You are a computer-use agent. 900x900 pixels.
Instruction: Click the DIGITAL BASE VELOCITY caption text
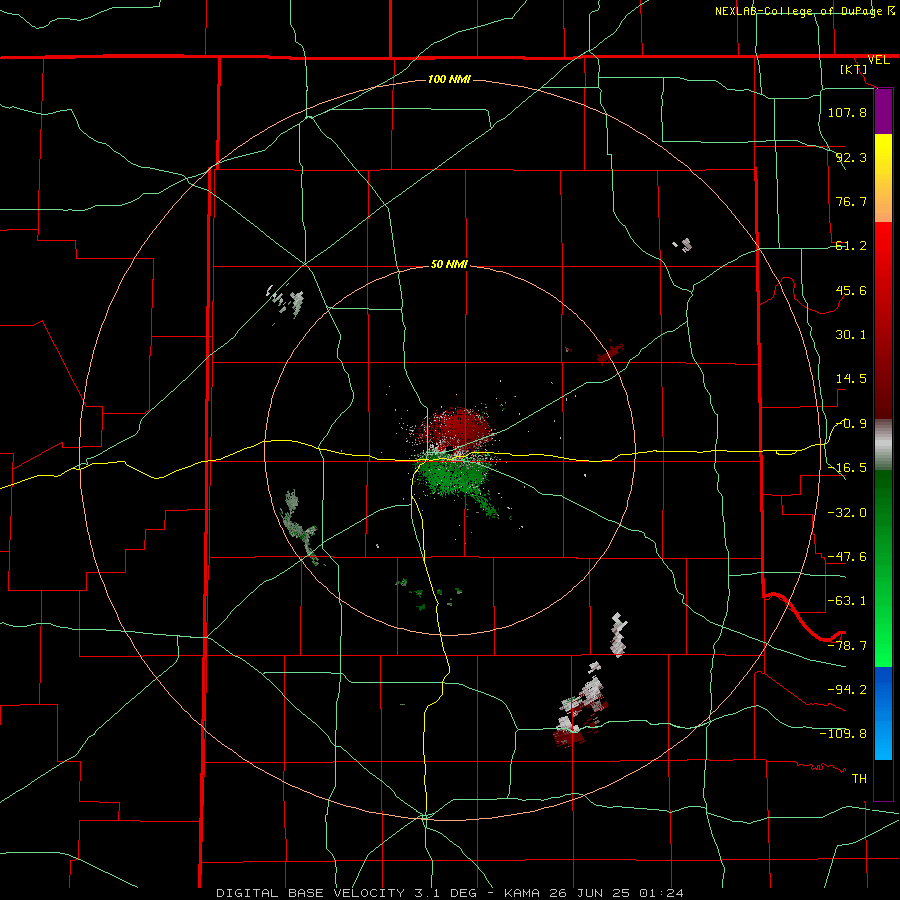pyautogui.click(x=311, y=893)
